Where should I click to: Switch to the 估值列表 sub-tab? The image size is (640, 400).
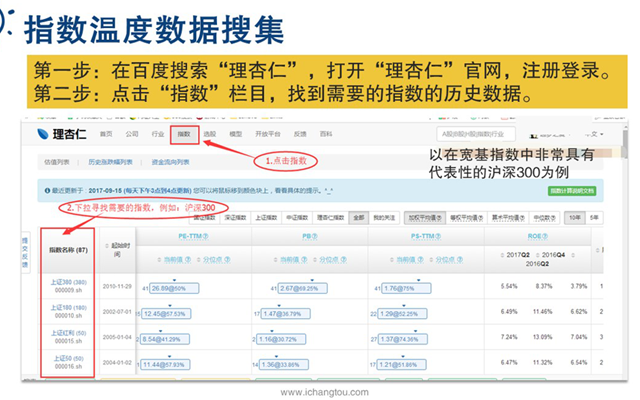57,162
